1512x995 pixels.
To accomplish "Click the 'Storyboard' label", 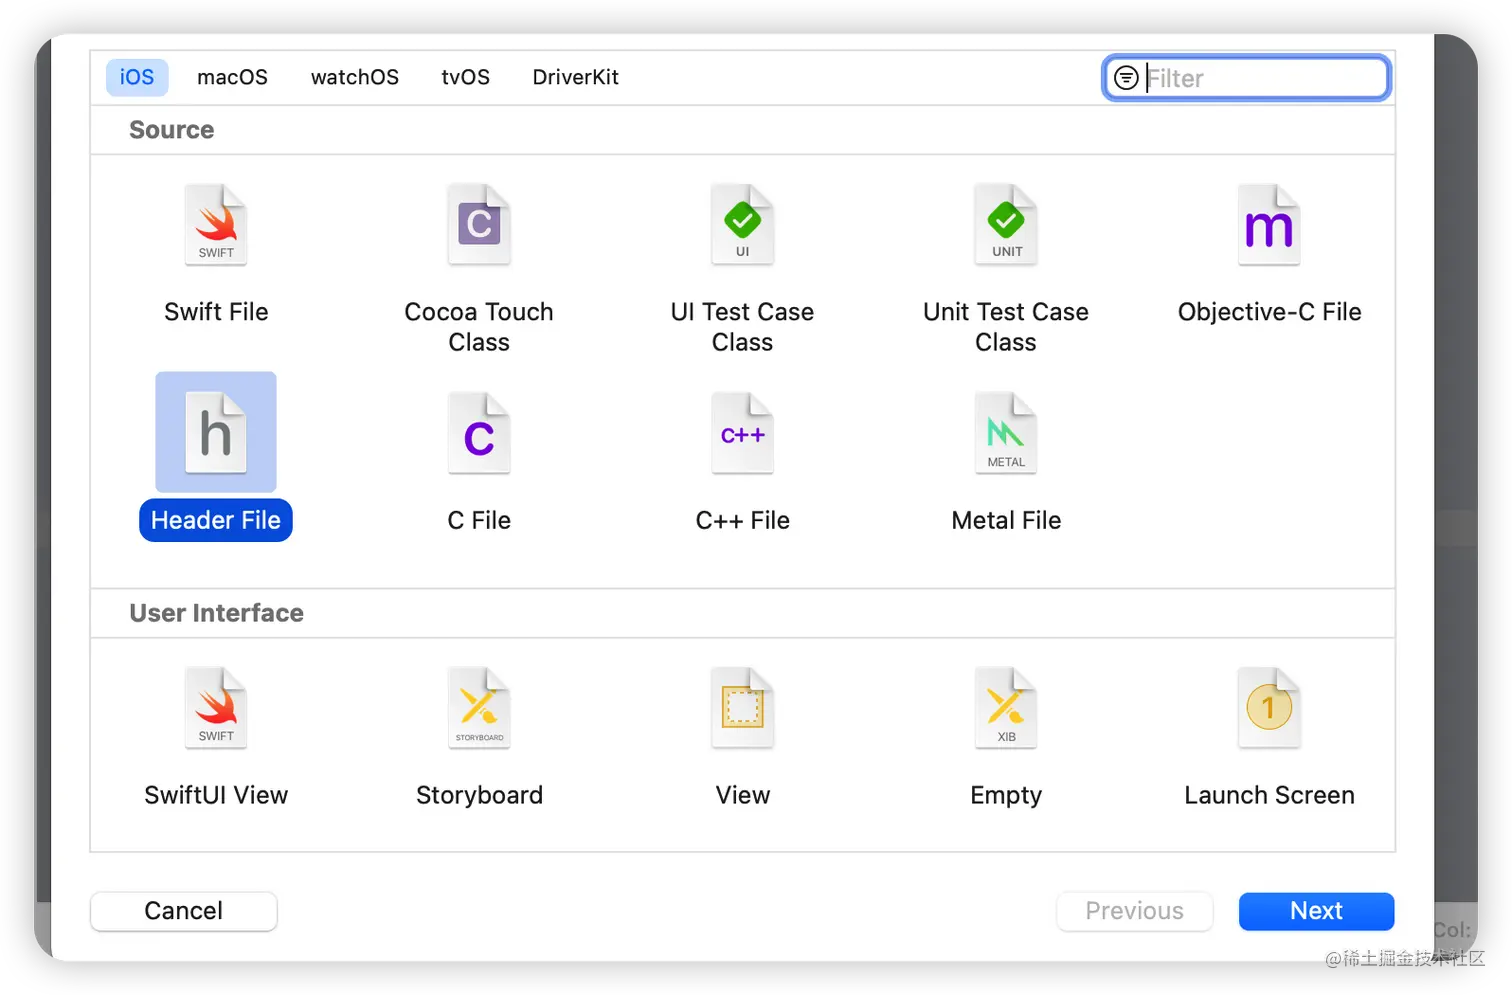I will click(479, 795).
